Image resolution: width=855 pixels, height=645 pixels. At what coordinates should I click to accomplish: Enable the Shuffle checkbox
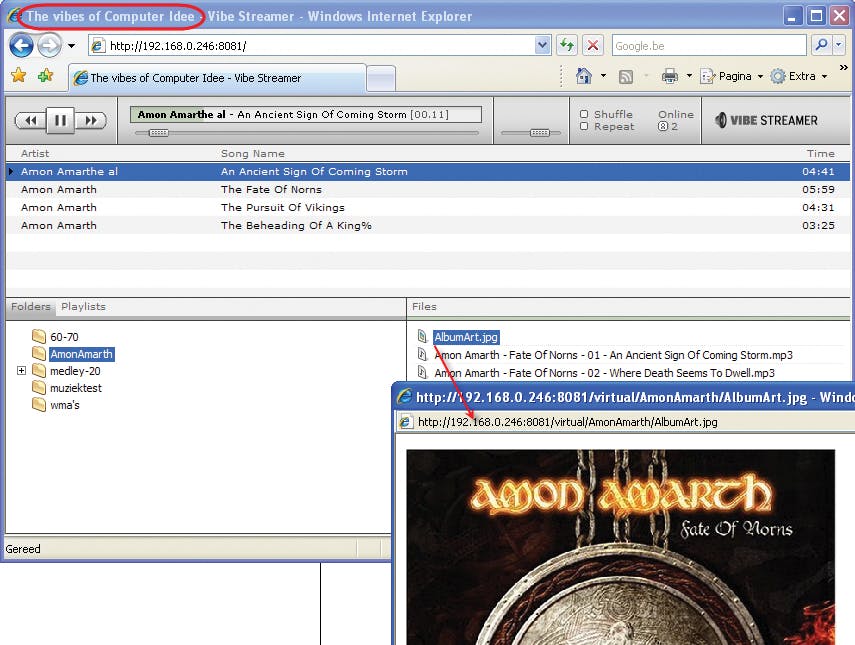pos(584,114)
